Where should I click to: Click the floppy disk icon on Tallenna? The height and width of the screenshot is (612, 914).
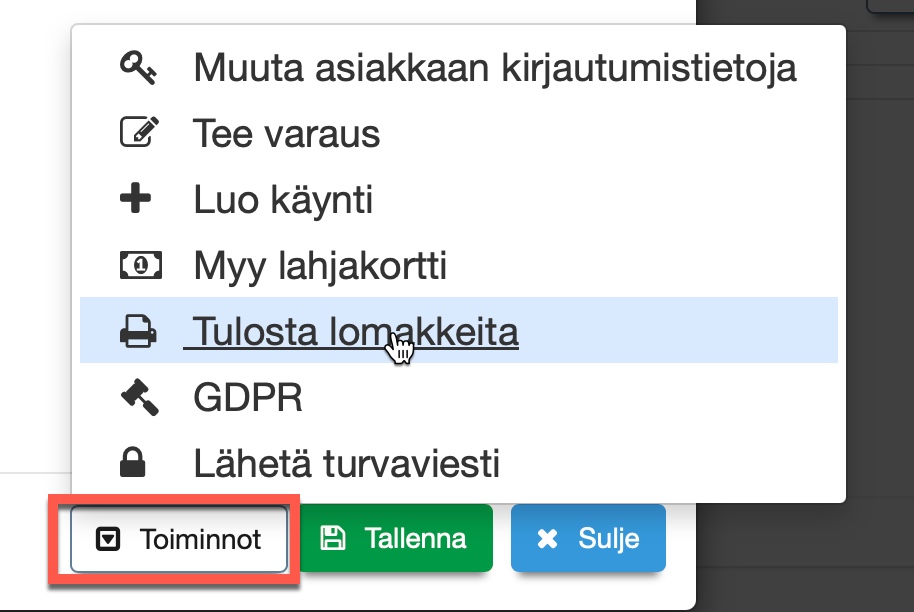tap(331, 539)
